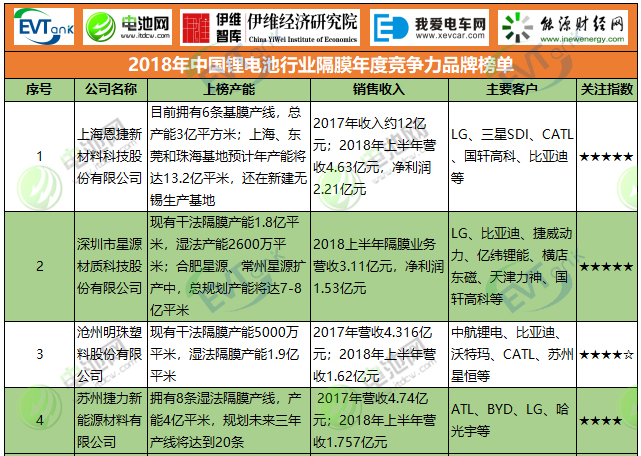Open the 上海恩捷新材料科技股份有限公司 company name
641x456 pixels.
click(x=110, y=157)
